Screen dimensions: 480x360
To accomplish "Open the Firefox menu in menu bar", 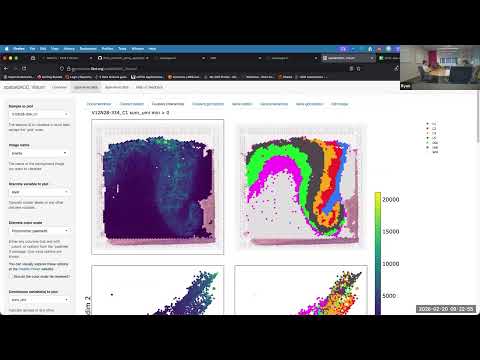I will click(x=19, y=49).
